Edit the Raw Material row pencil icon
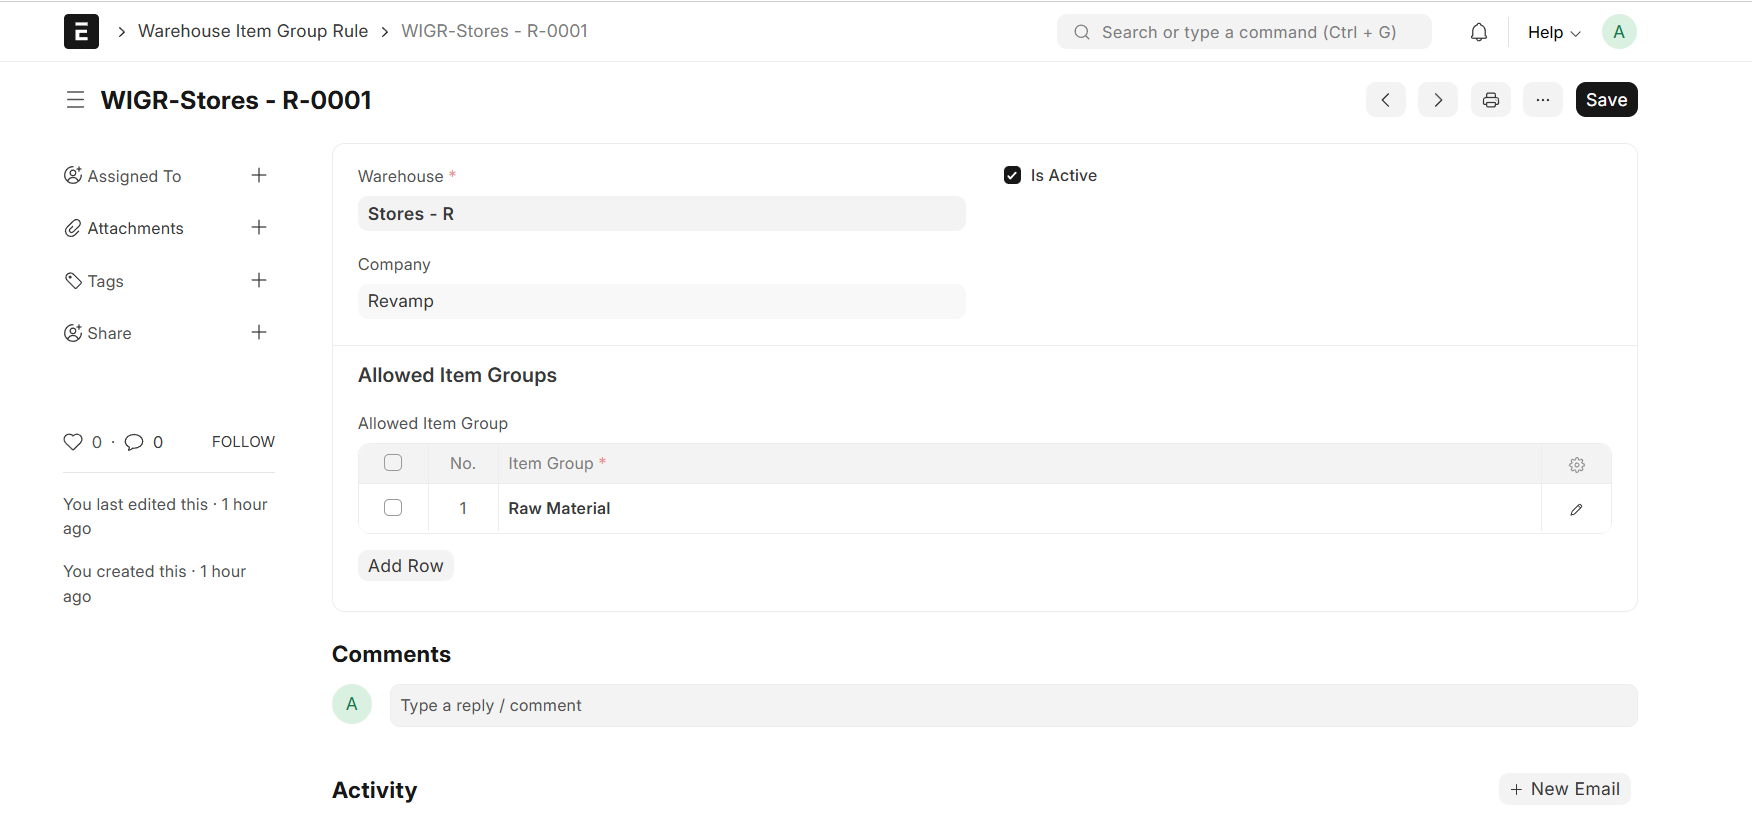 click(x=1576, y=509)
